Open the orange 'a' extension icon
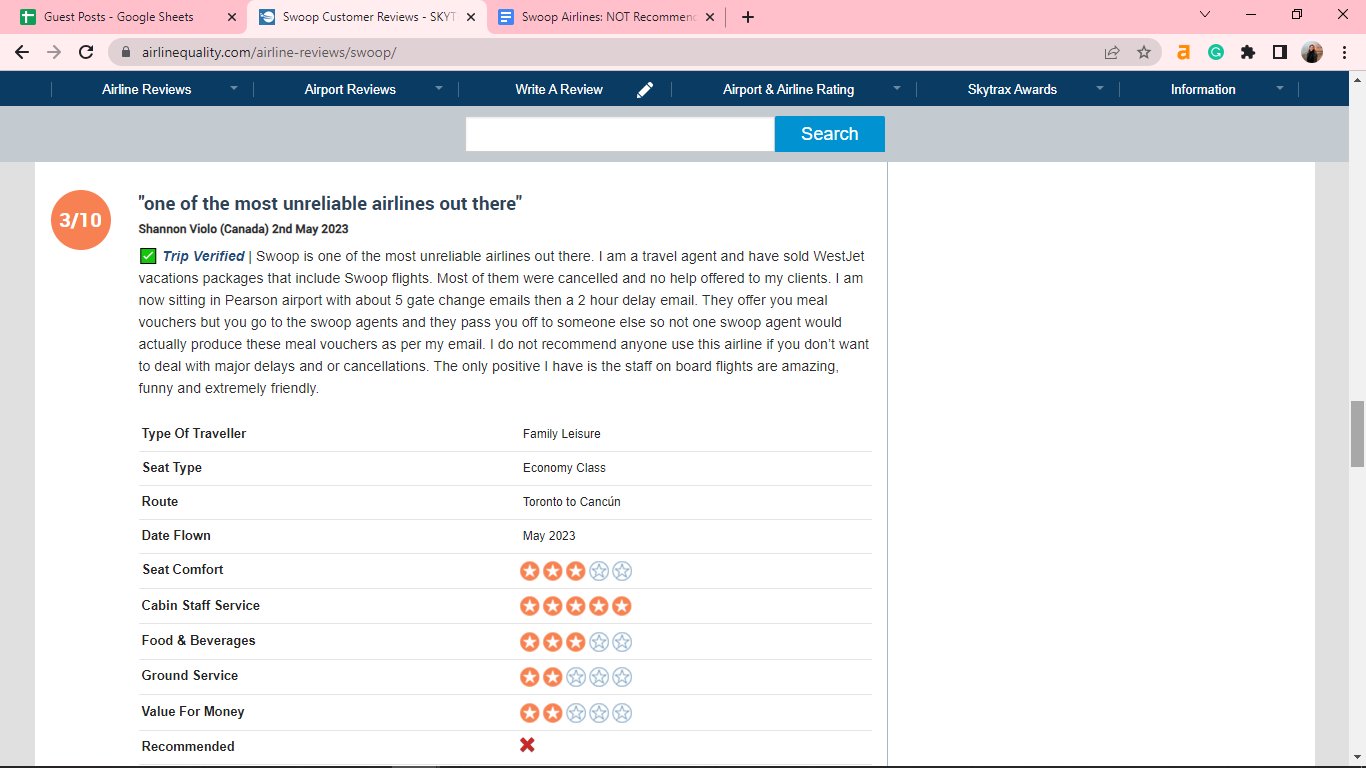 pyautogui.click(x=1184, y=52)
